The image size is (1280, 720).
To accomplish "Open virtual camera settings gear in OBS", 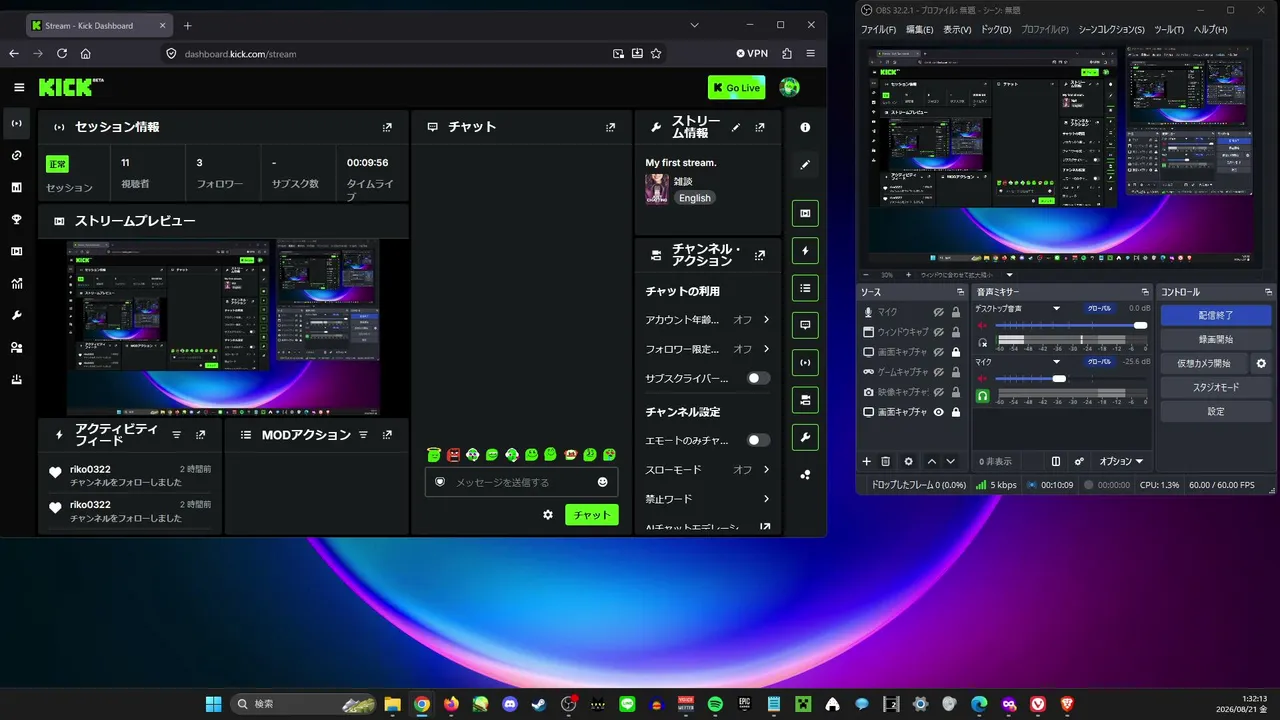I will pyautogui.click(x=1261, y=363).
